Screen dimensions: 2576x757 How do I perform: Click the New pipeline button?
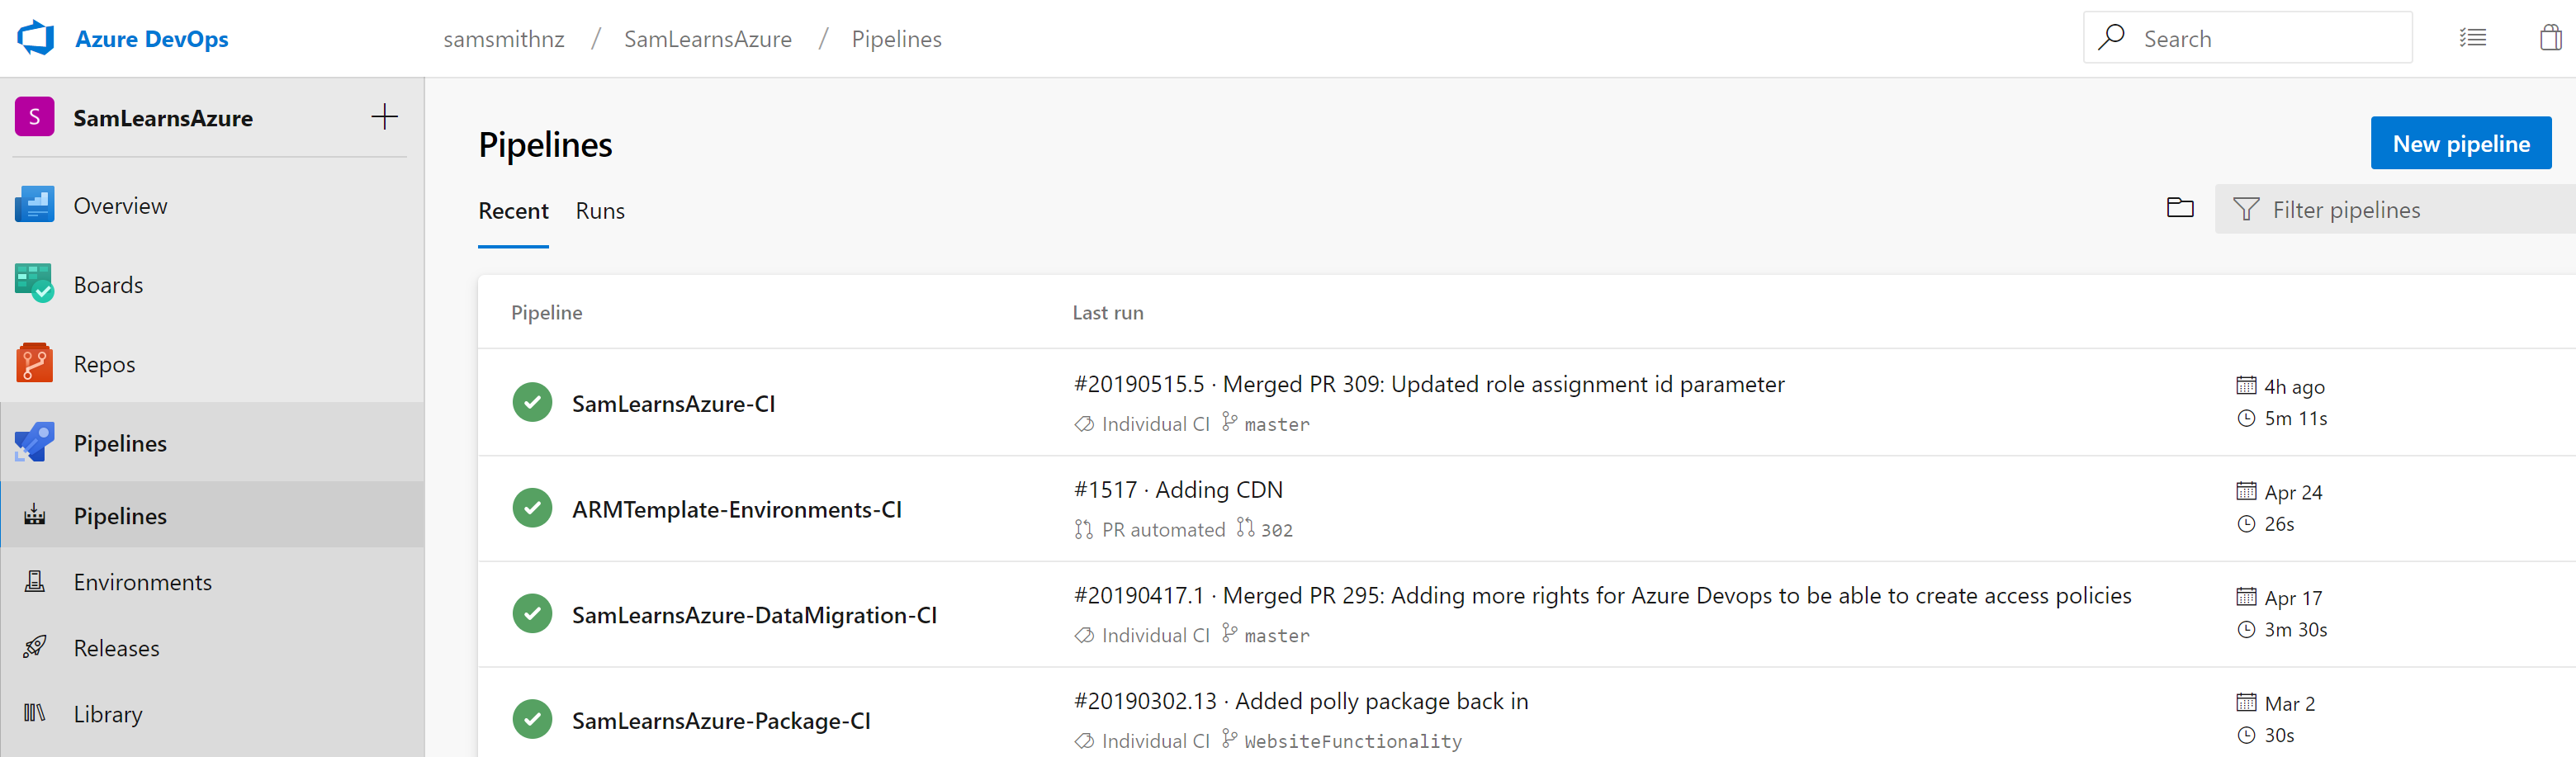tap(2460, 144)
